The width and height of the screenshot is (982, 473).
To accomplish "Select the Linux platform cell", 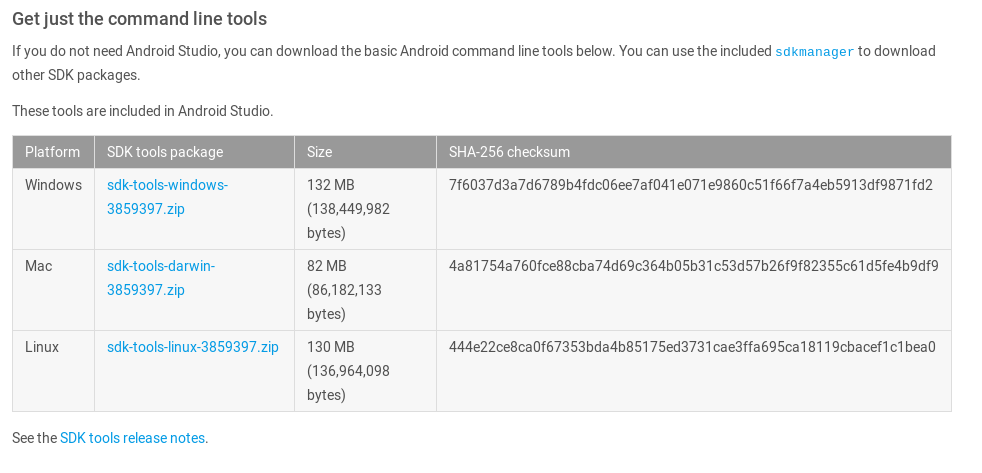I will click(42, 347).
